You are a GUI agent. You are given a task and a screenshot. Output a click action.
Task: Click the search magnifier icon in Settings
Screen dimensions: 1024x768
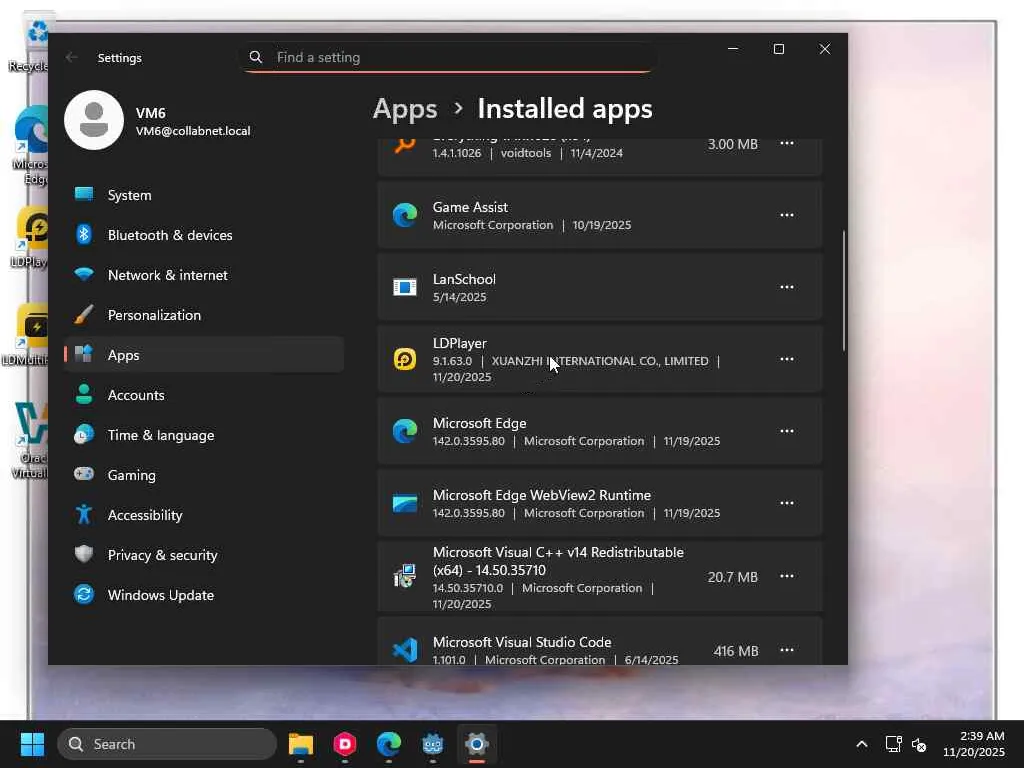(256, 57)
